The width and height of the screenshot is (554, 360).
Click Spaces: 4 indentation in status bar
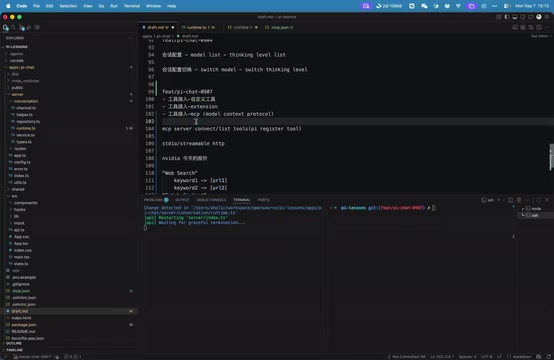[x=467, y=356]
